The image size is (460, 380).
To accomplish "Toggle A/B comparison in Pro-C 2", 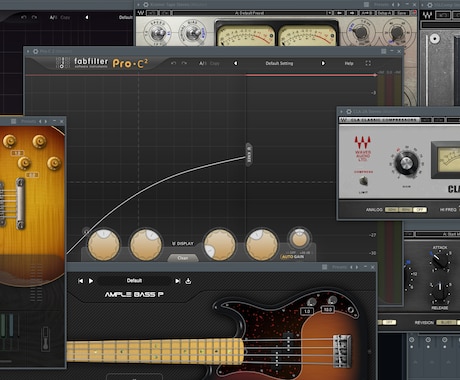I will pyautogui.click(x=203, y=63).
